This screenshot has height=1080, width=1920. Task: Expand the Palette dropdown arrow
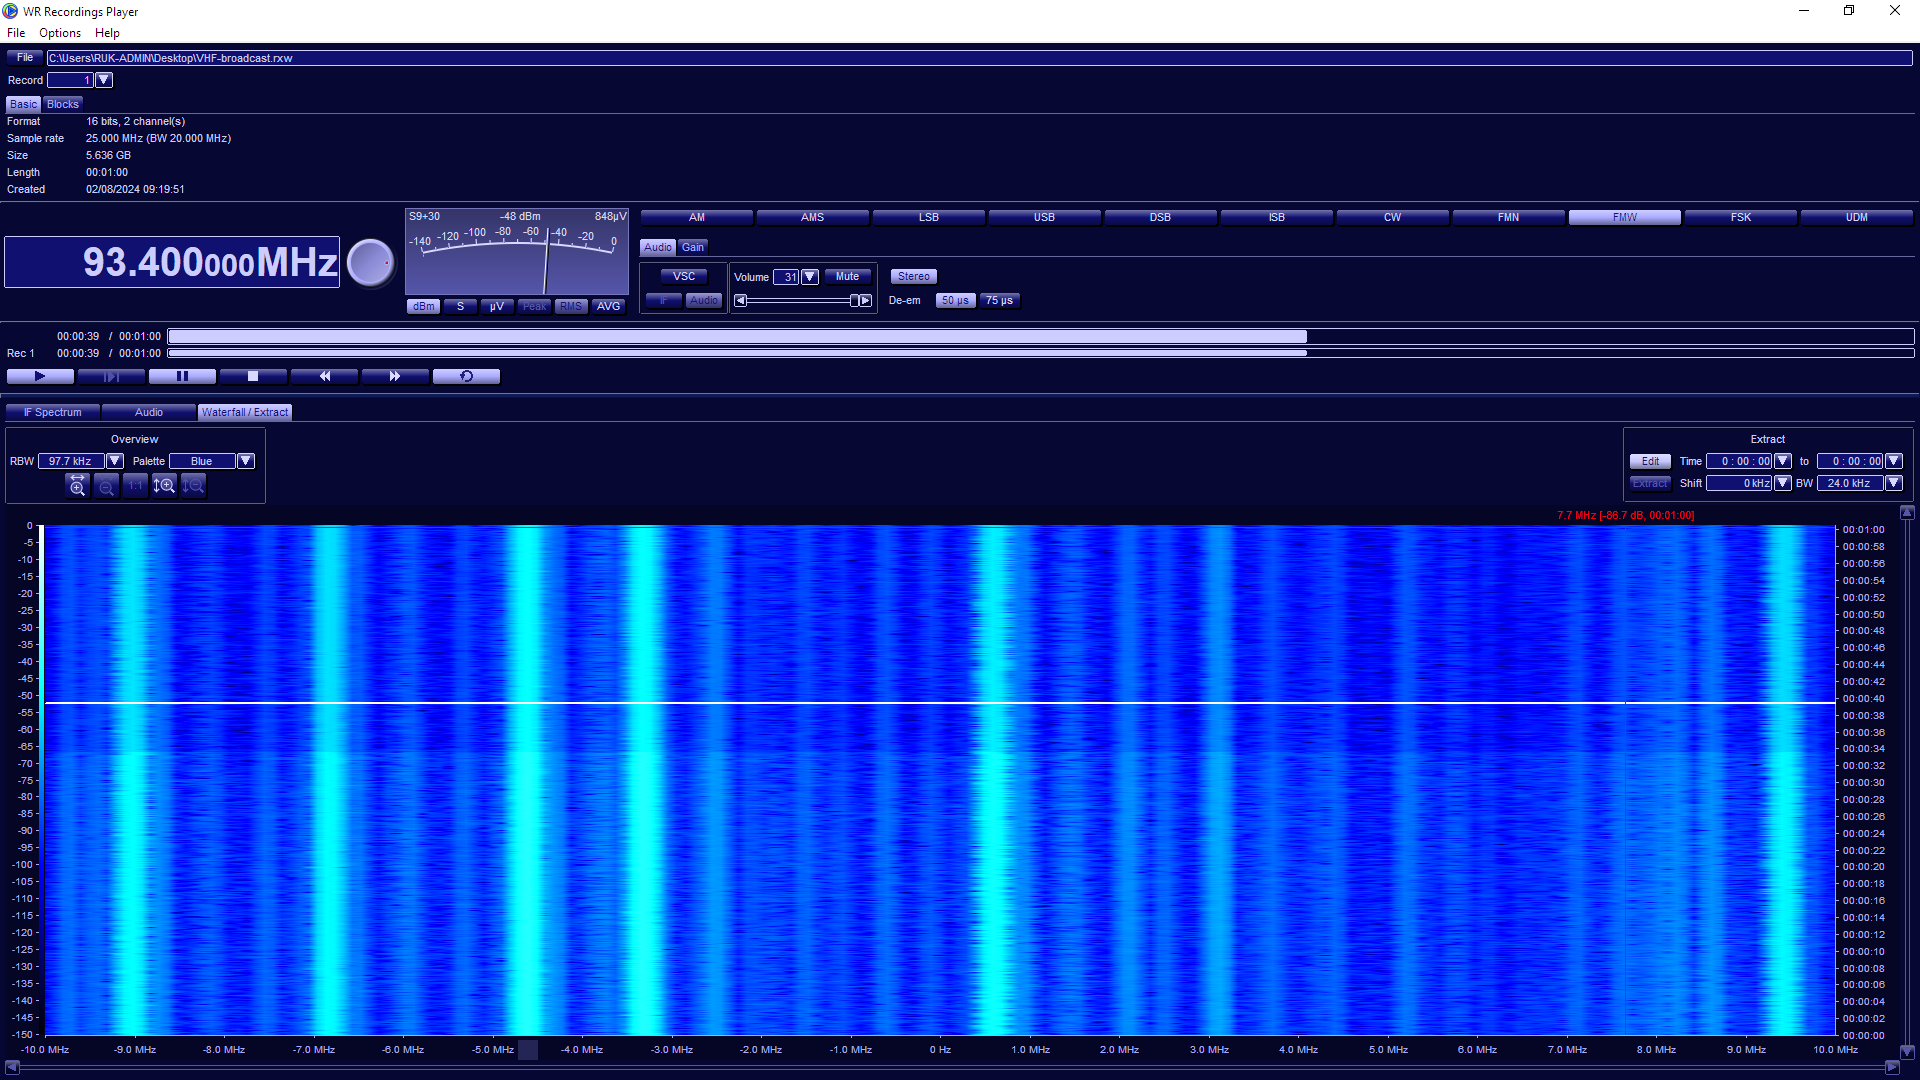(246, 462)
